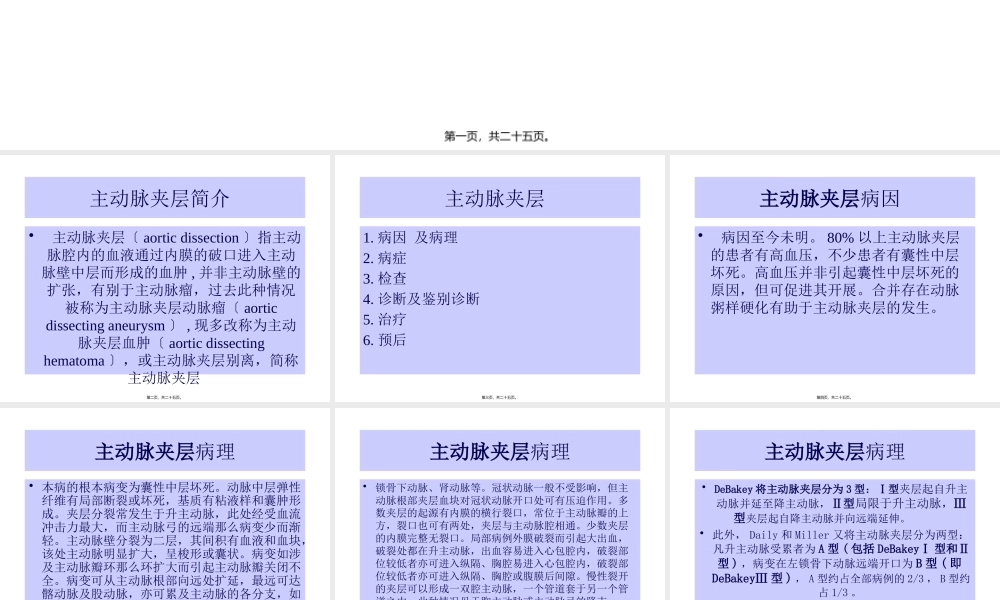Select 病理 title above '本病的根本病变' text
Image resolution: width=1000 pixels, height=600 pixels.
164,451
